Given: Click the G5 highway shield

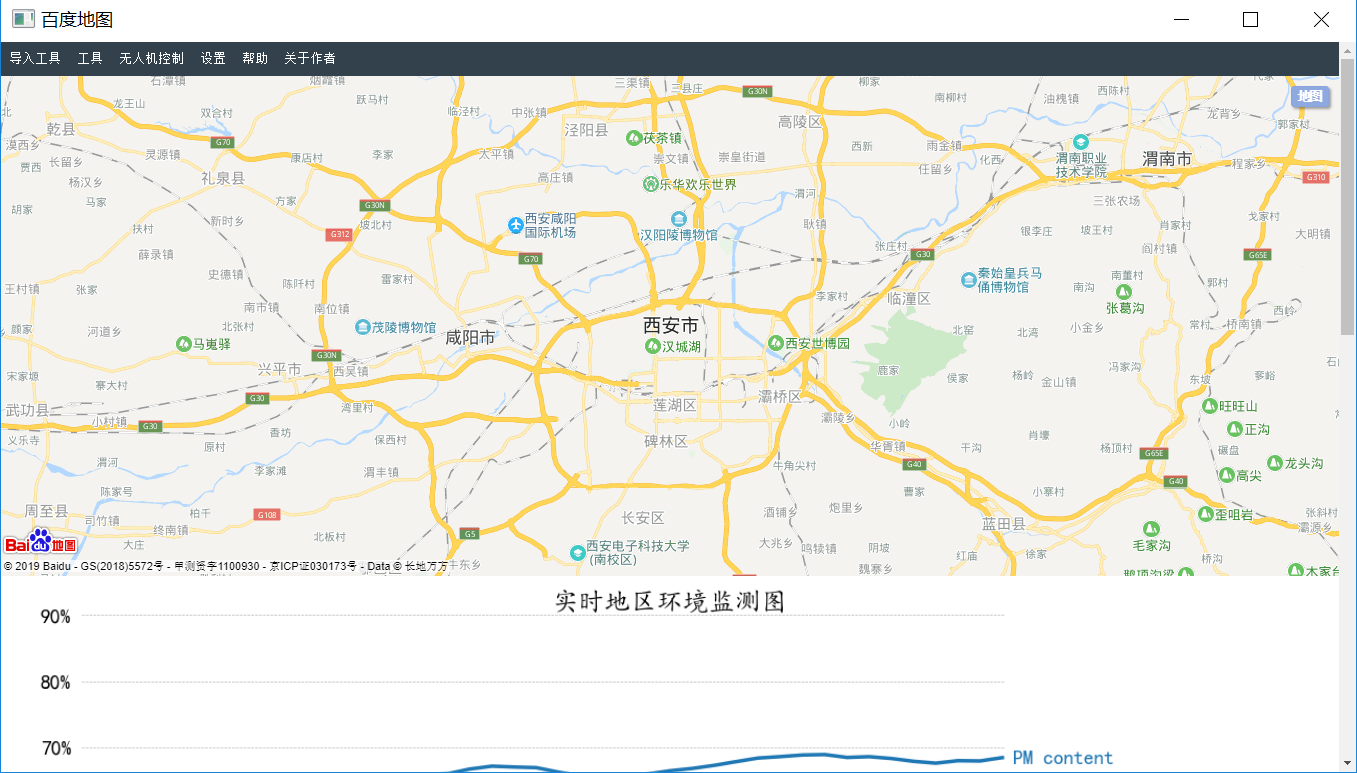Looking at the screenshot, I should (x=470, y=533).
